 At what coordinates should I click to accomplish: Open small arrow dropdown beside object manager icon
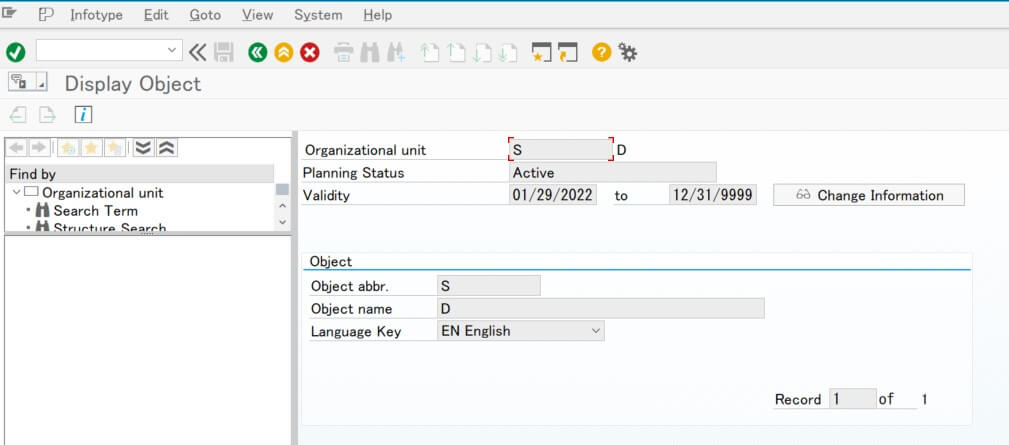(41, 82)
